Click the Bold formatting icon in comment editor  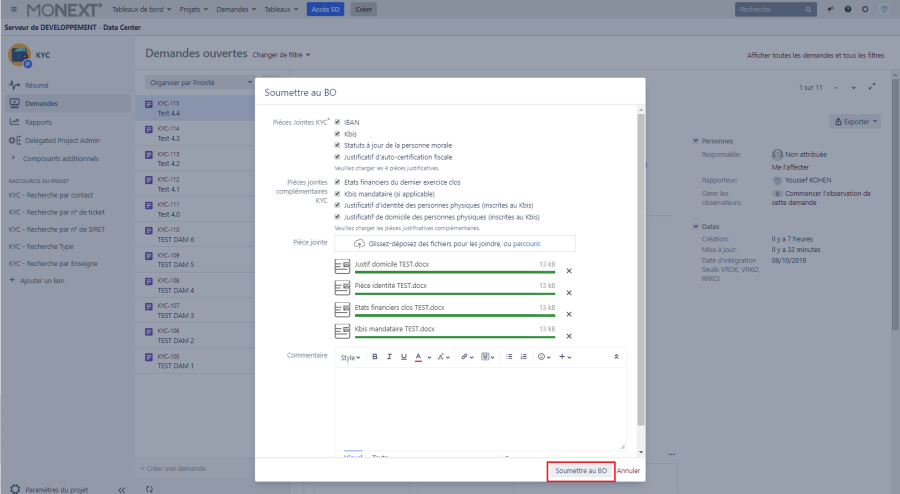(375, 357)
